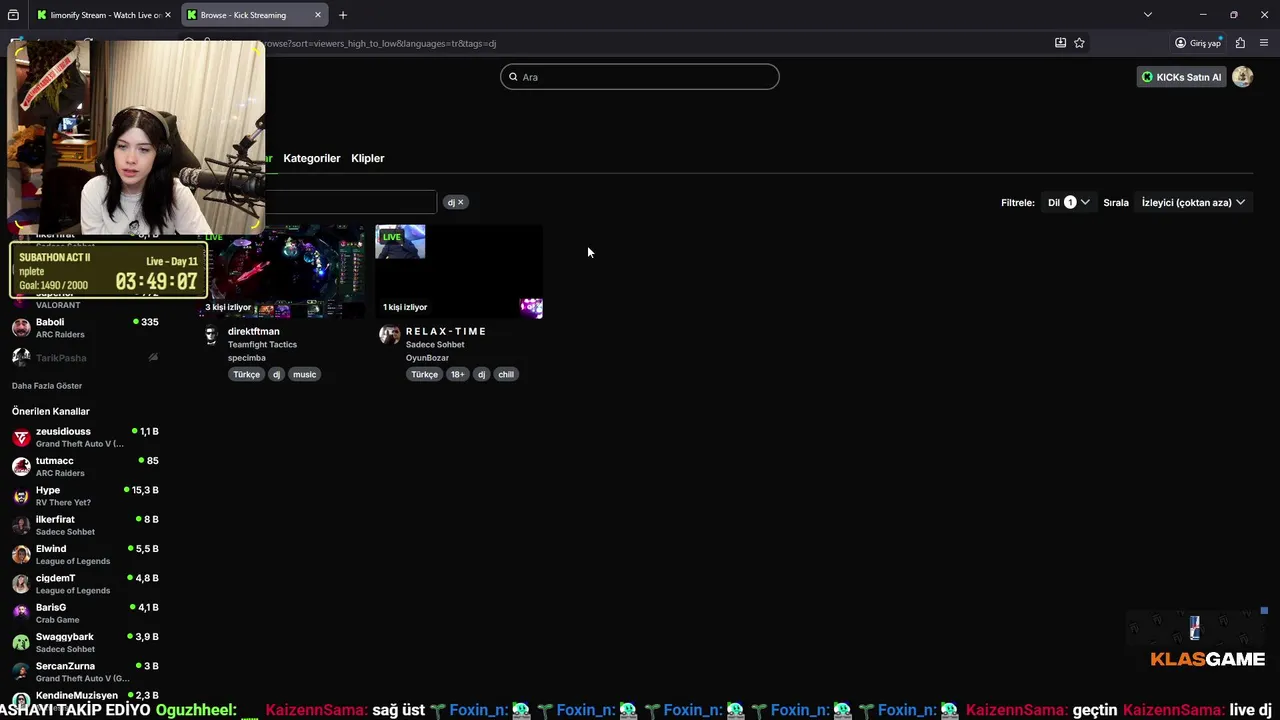Click cigdemT avatar in recommended channels
Image resolution: width=1280 pixels, height=720 pixels.
tap(21, 584)
